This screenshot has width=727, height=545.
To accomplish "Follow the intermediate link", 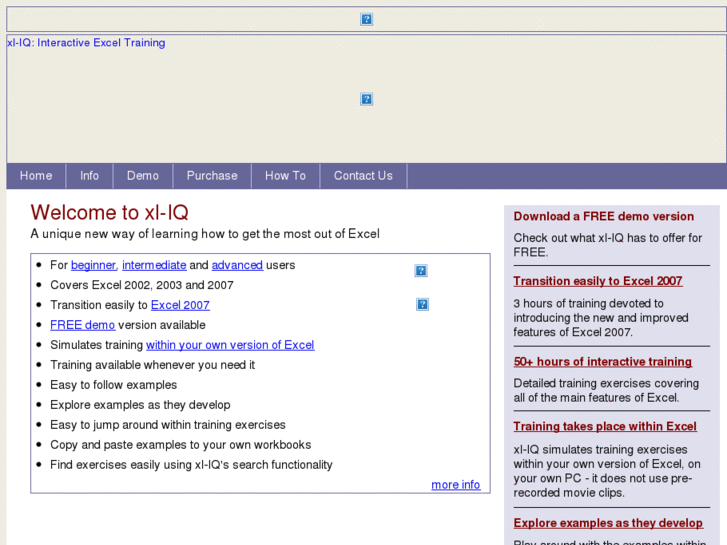I will pos(154,265).
